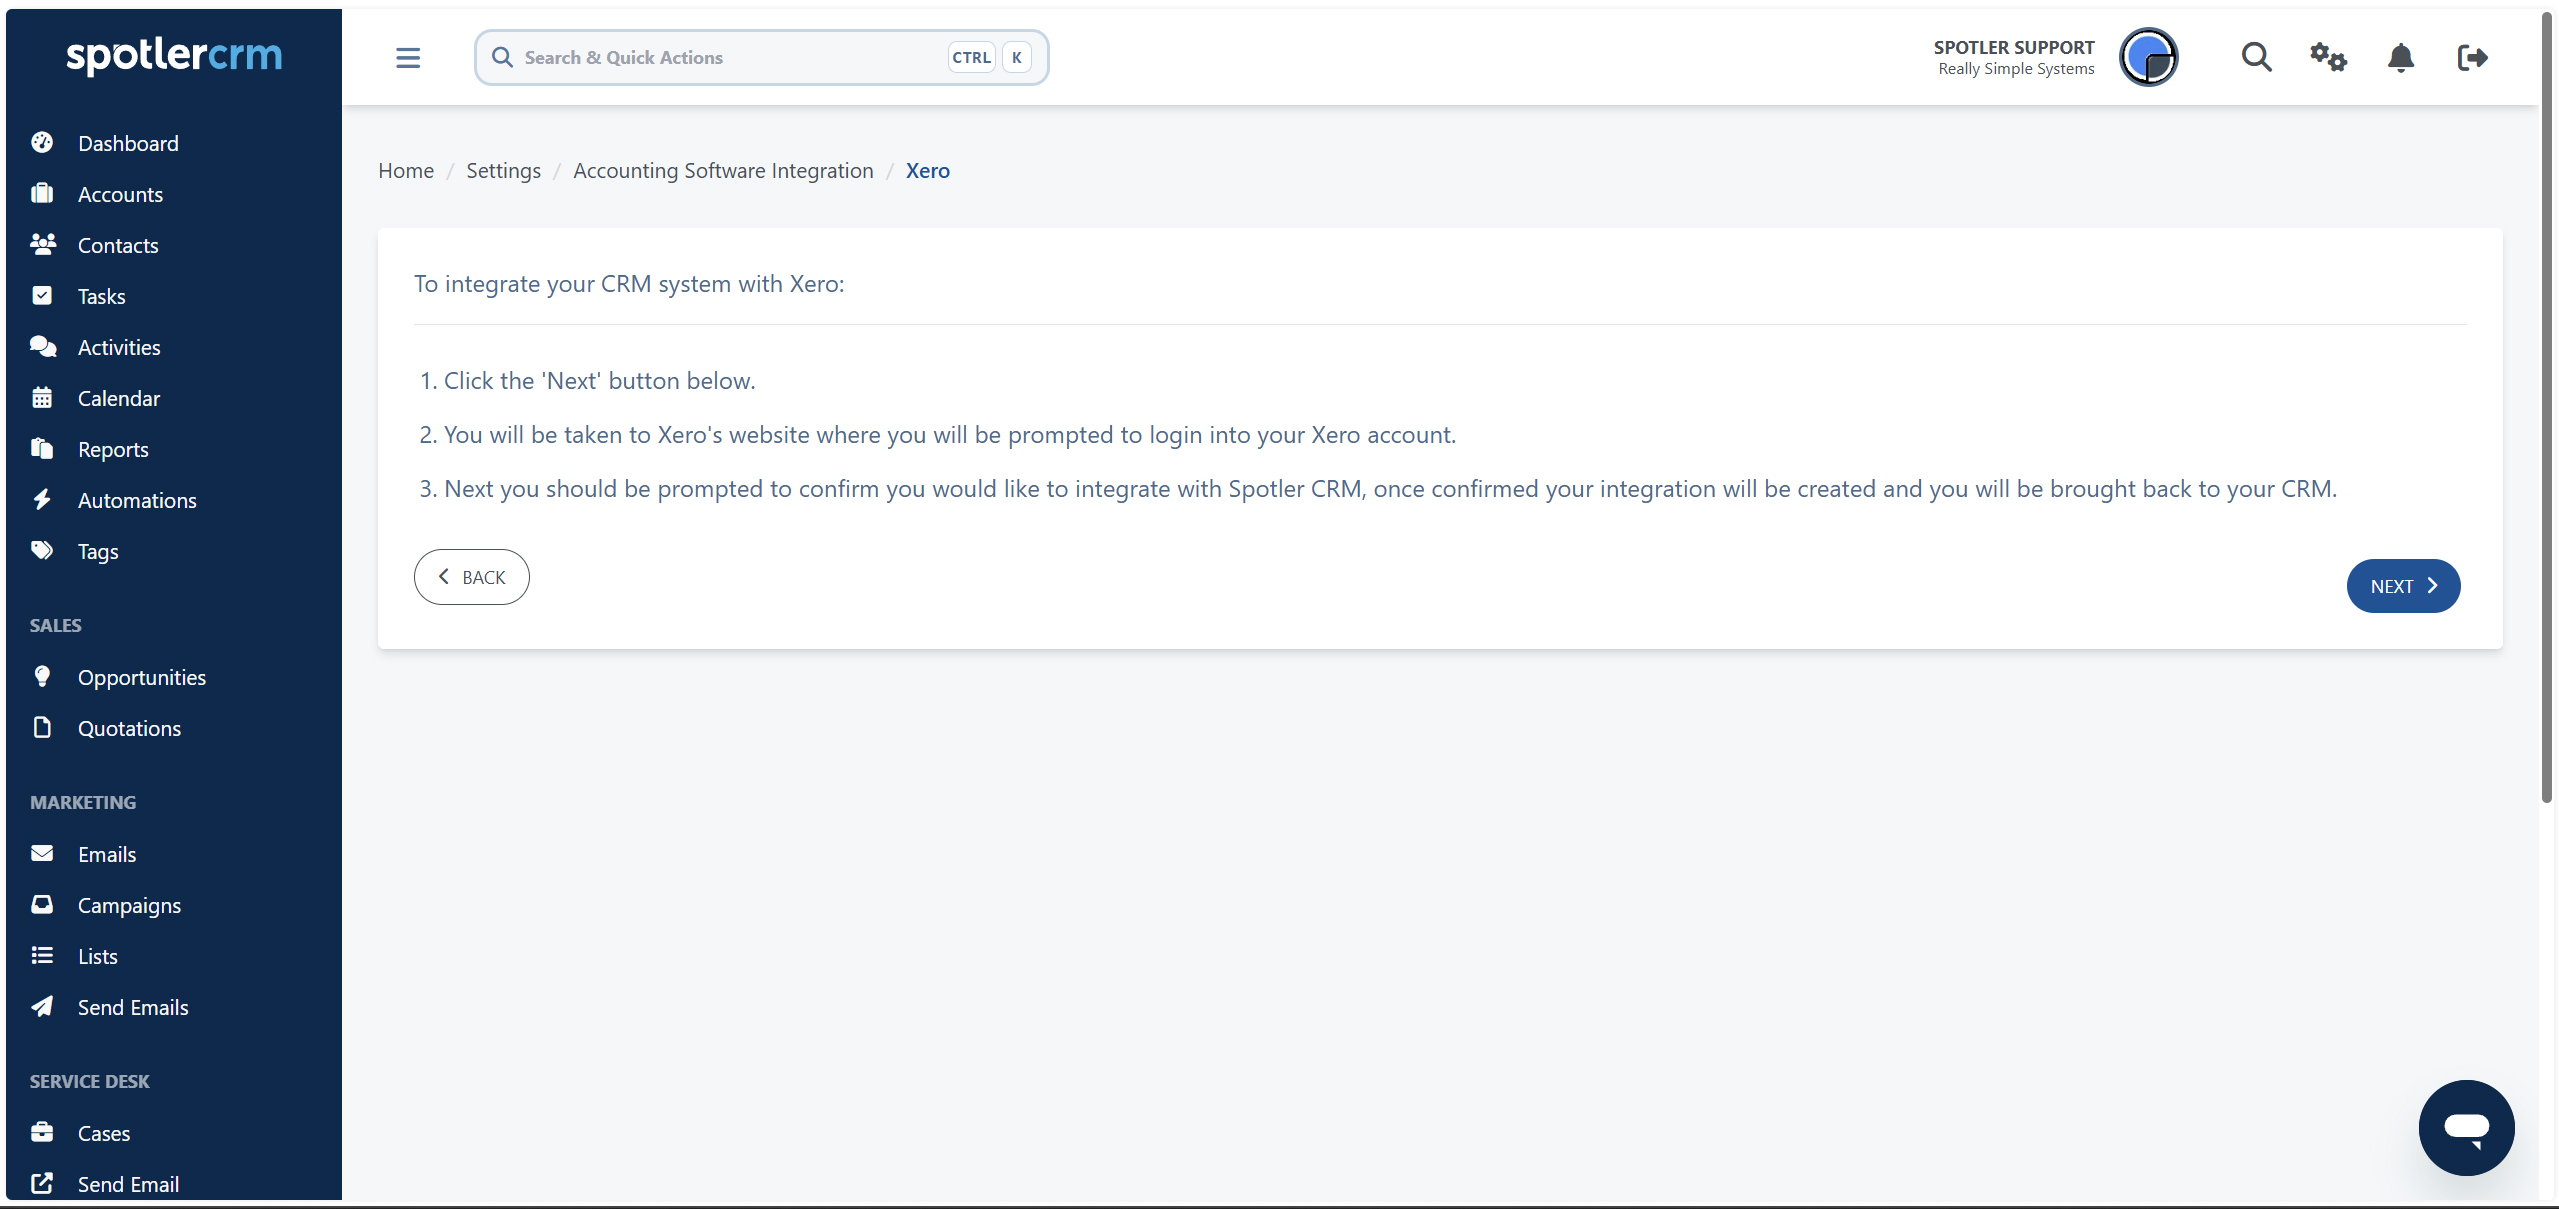The width and height of the screenshot is (2559, 1209).
Task: Open Accounting Software Integration breadcrumb
Action: 723,171
